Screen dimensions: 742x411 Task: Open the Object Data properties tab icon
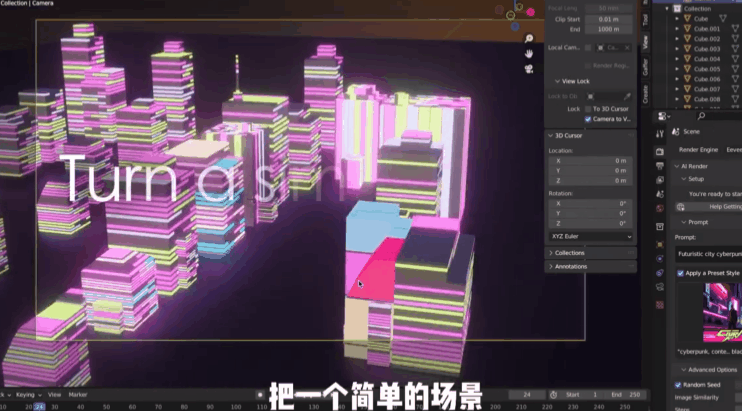click(x=660, y=287)
